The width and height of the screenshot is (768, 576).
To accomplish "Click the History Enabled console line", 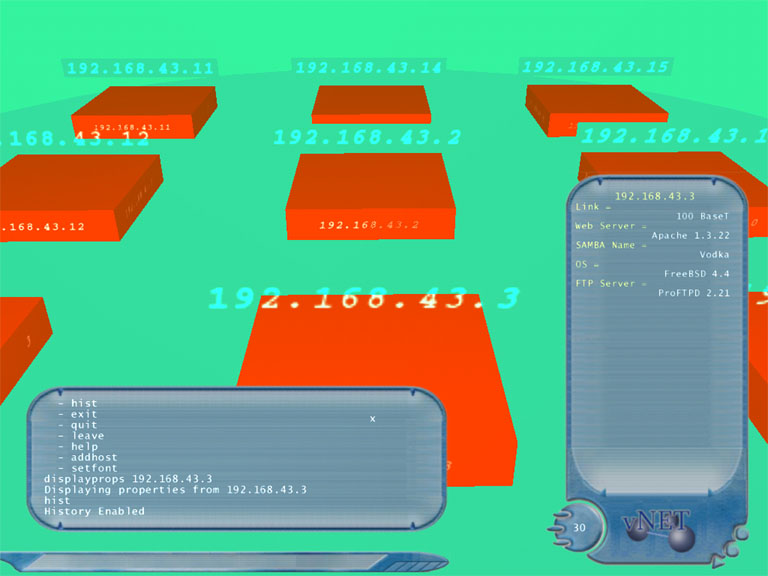I will click(94, 511).
